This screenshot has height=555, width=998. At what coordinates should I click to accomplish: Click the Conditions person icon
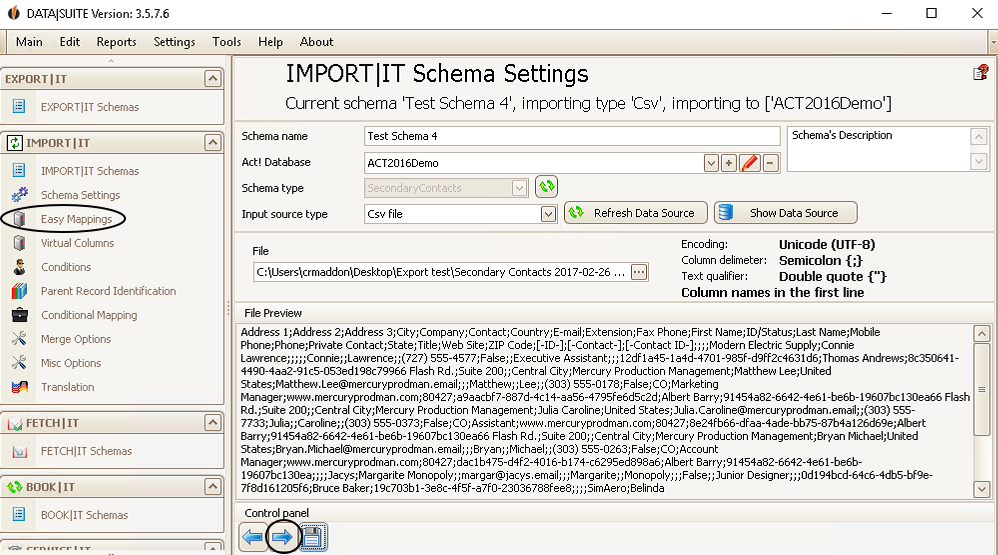tap(19, 267)
